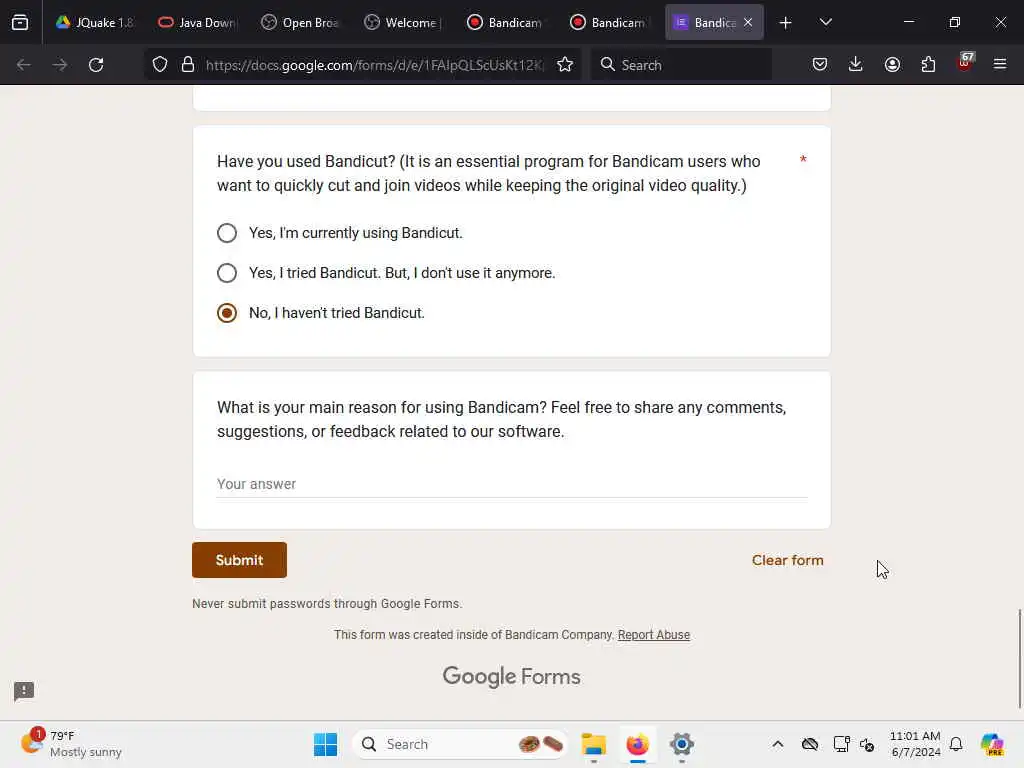Open the Google Forms logo link
Viewport: 1024px width, 768px height.
[x=511, y=676]
